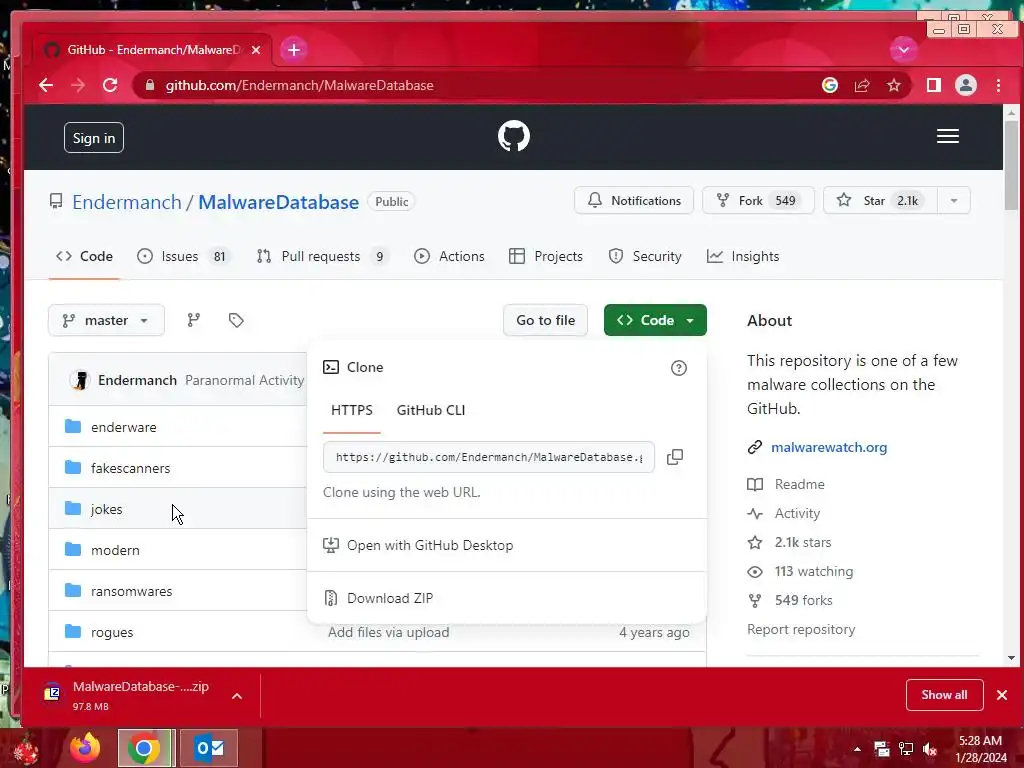Star the repository
1024x768 pixels.
pos(880,200)
